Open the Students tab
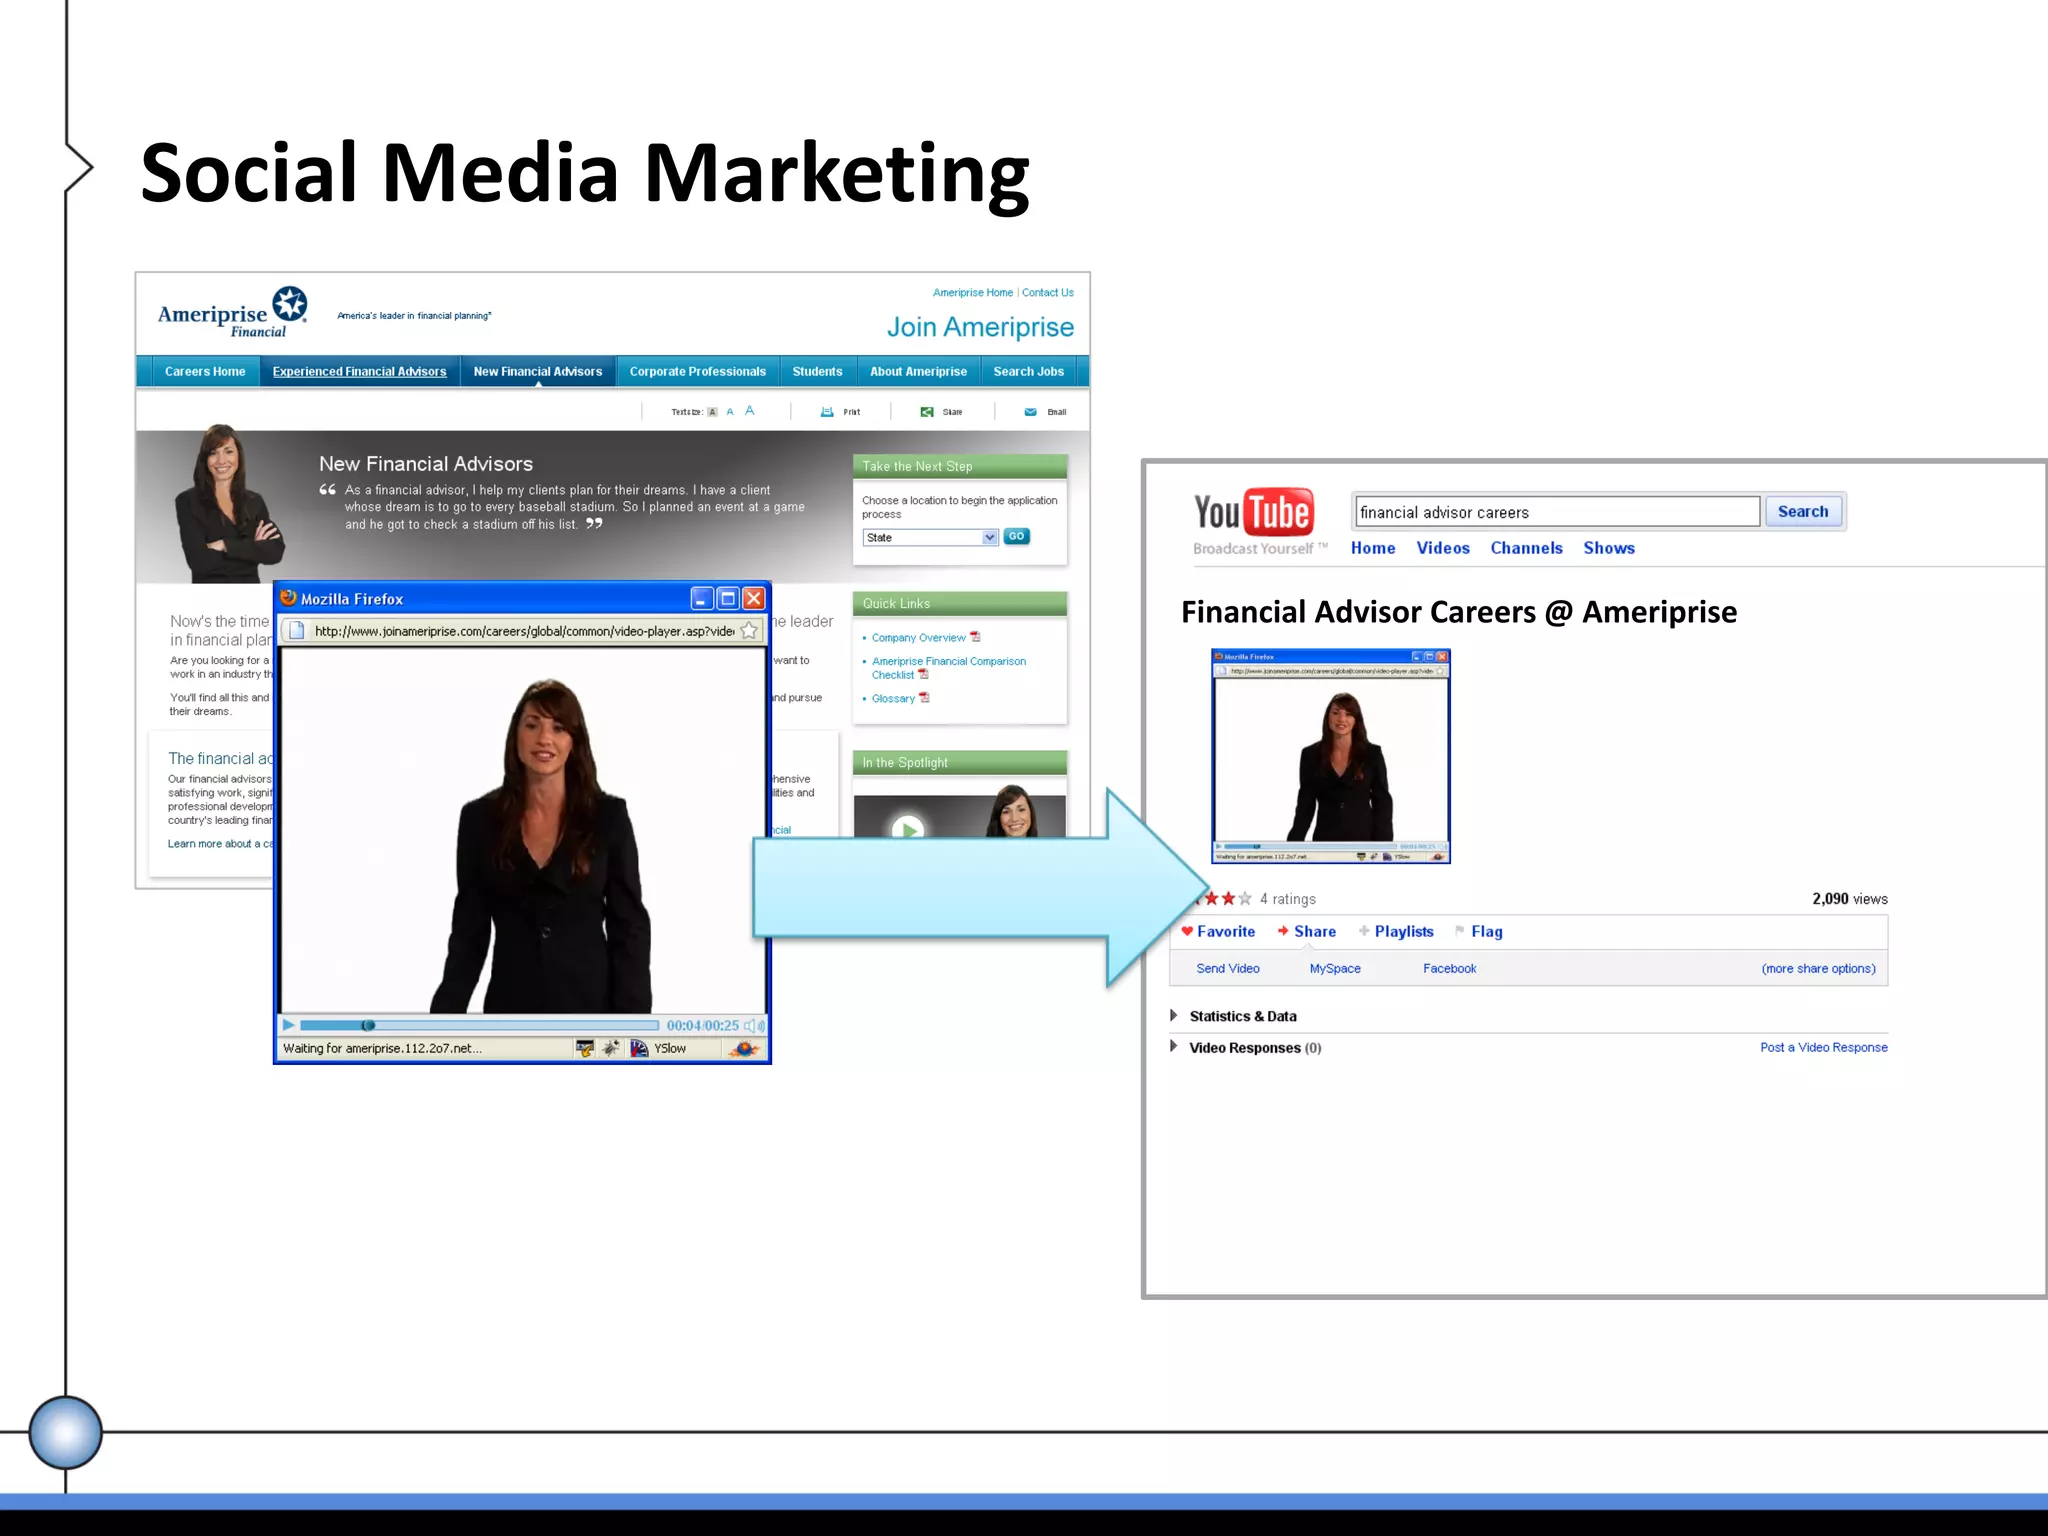Image resolution: width=2048 pixels, height=1536 pixels. (817, 371)
